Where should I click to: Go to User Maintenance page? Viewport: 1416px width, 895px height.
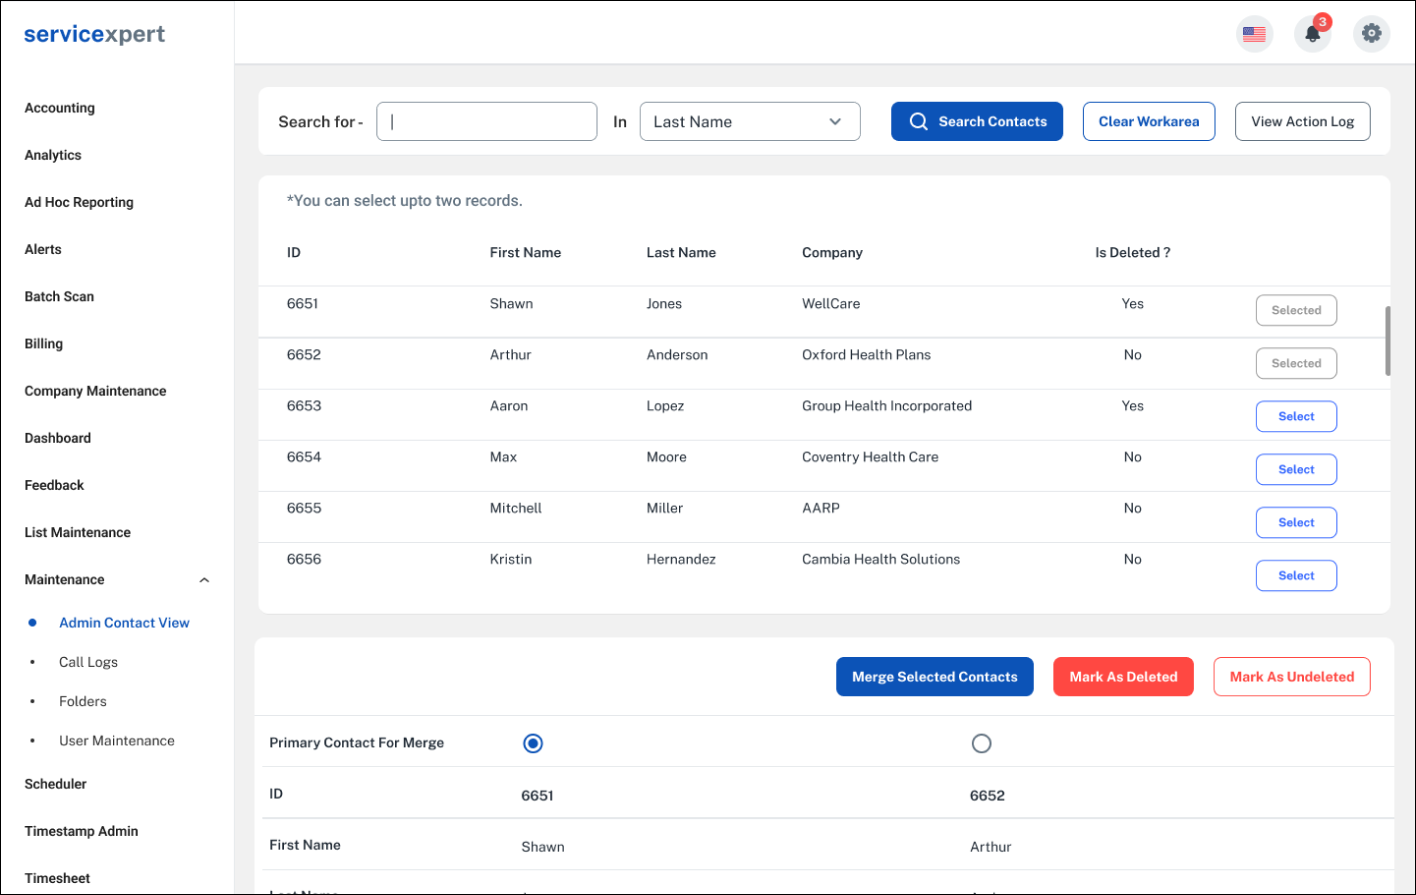point(116,741)
